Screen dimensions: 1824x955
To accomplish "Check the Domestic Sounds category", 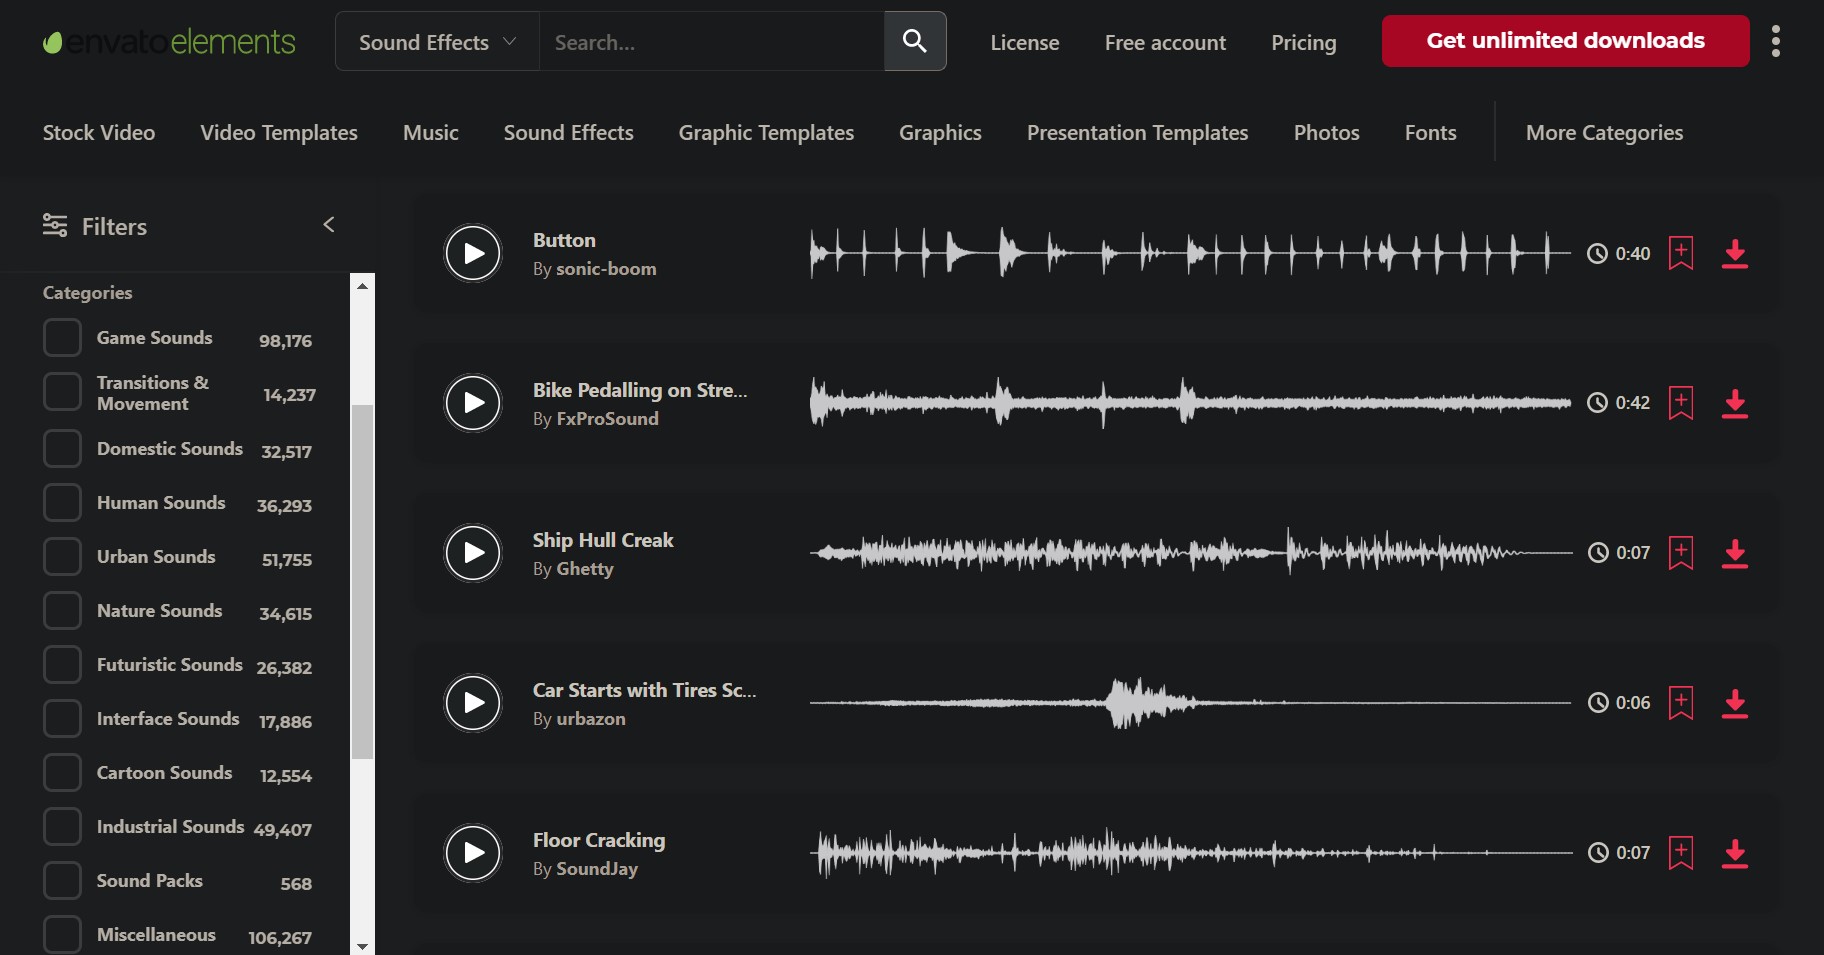I will [62, 449].
